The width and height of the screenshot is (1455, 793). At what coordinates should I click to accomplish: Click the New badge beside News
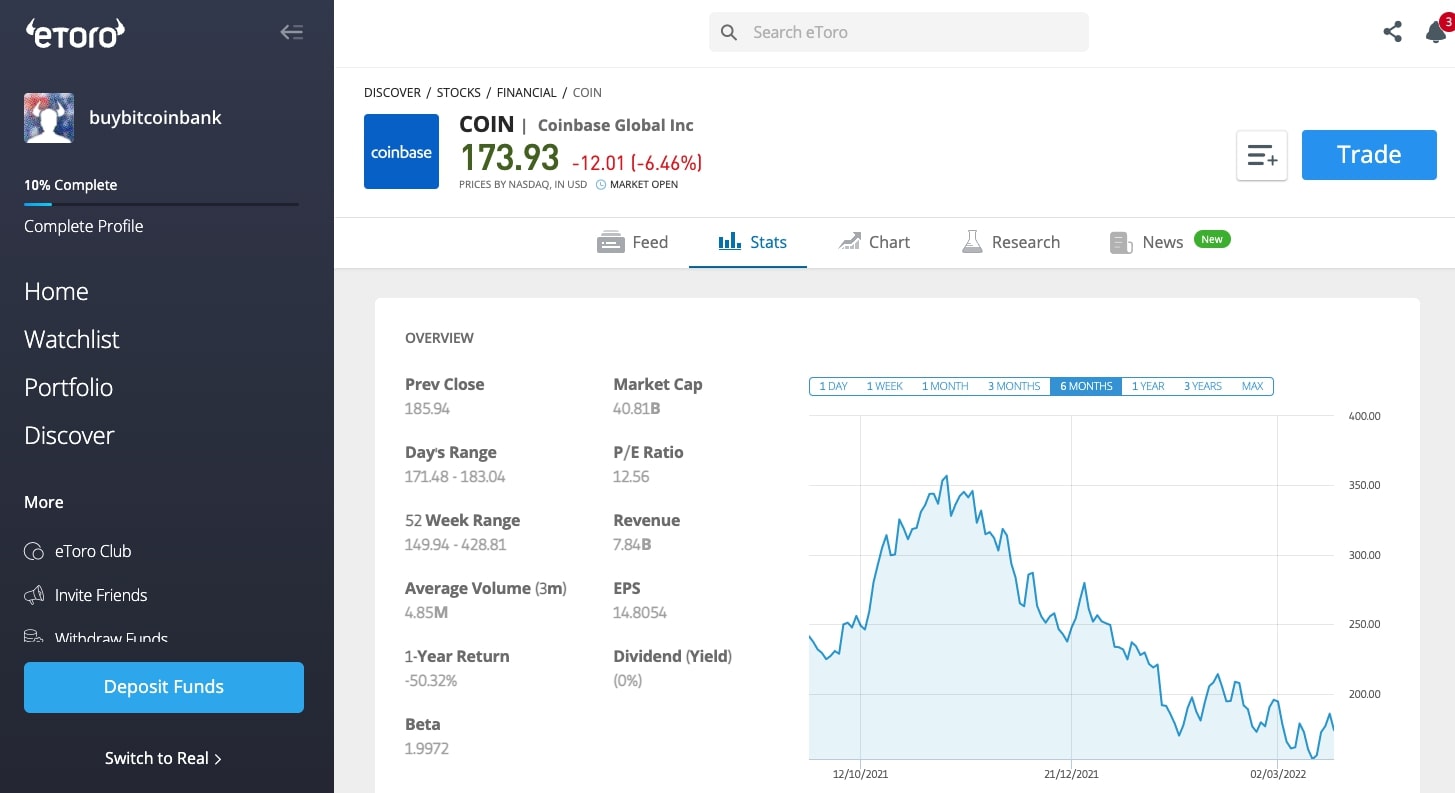[x=1212, y=239]
